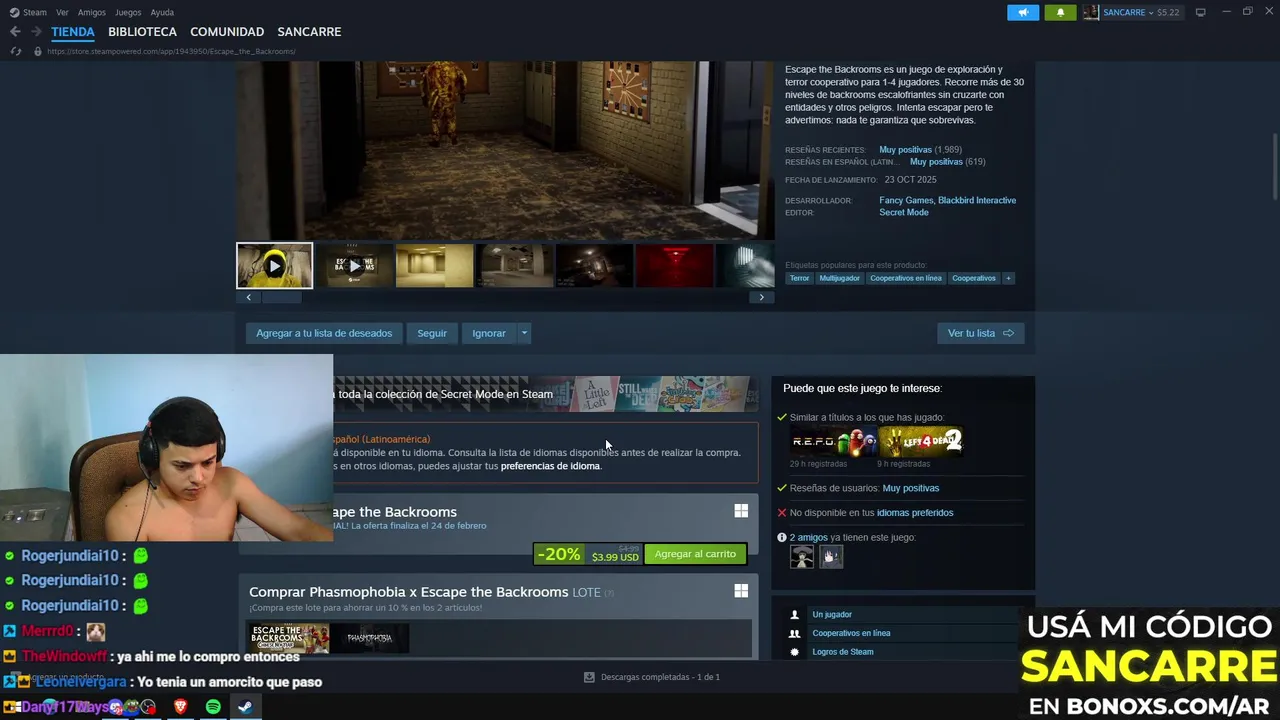Open the Left 4 Dead 2 similar game thumbnail
The image size is (1280, 720).
[921, 441]
